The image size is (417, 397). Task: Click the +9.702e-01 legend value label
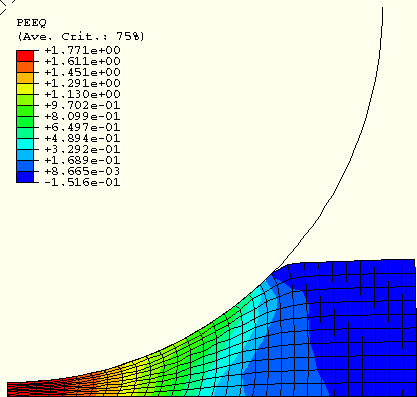[82, 105]
